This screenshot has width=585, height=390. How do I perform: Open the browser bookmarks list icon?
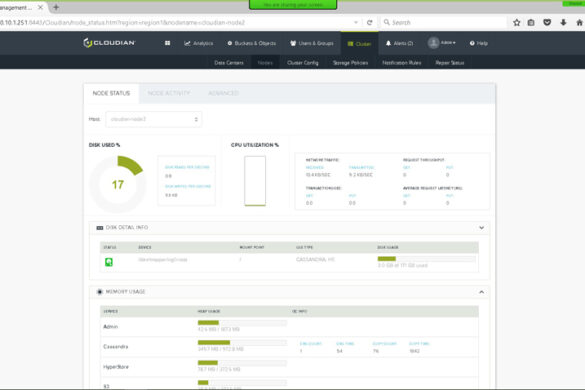[531, 22]
